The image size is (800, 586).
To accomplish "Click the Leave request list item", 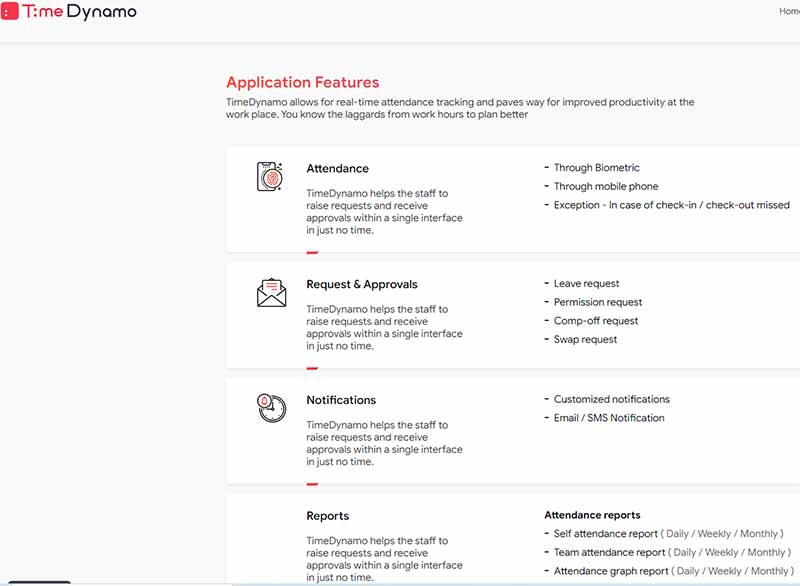I will (586, 284).
